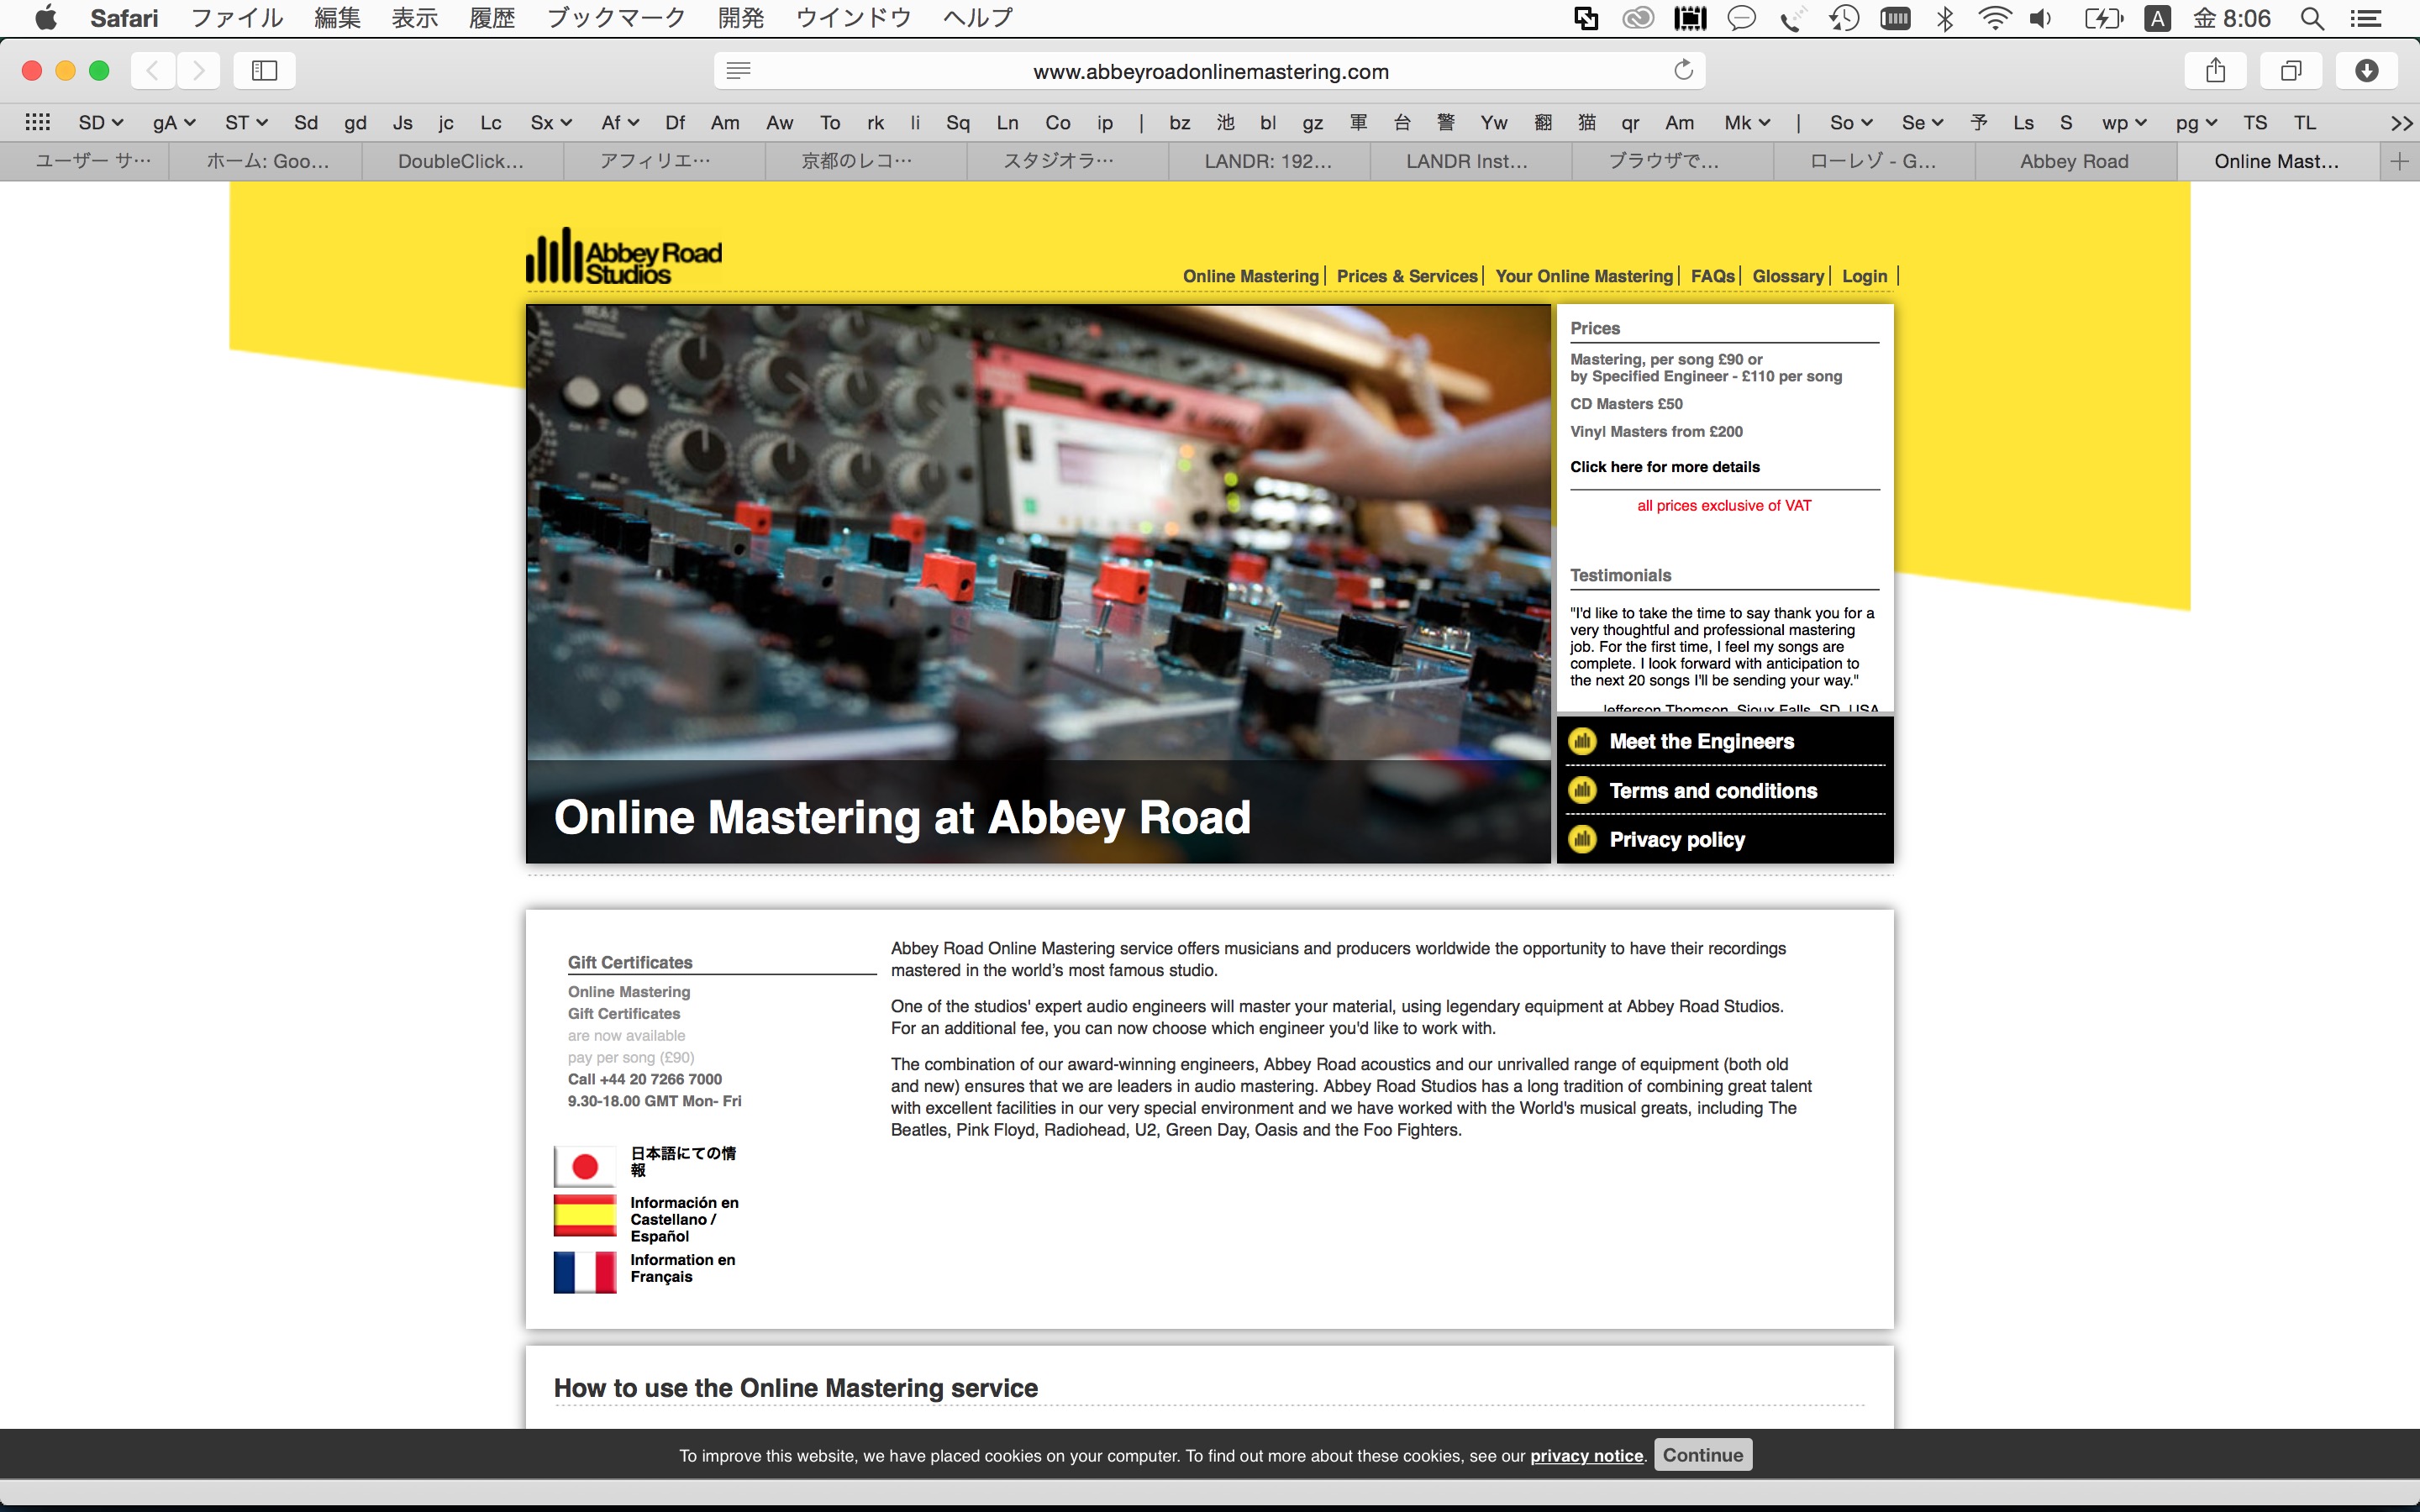Add a new tab with the plus button
This screenshot has width=2420, height=1512.
2399,161
